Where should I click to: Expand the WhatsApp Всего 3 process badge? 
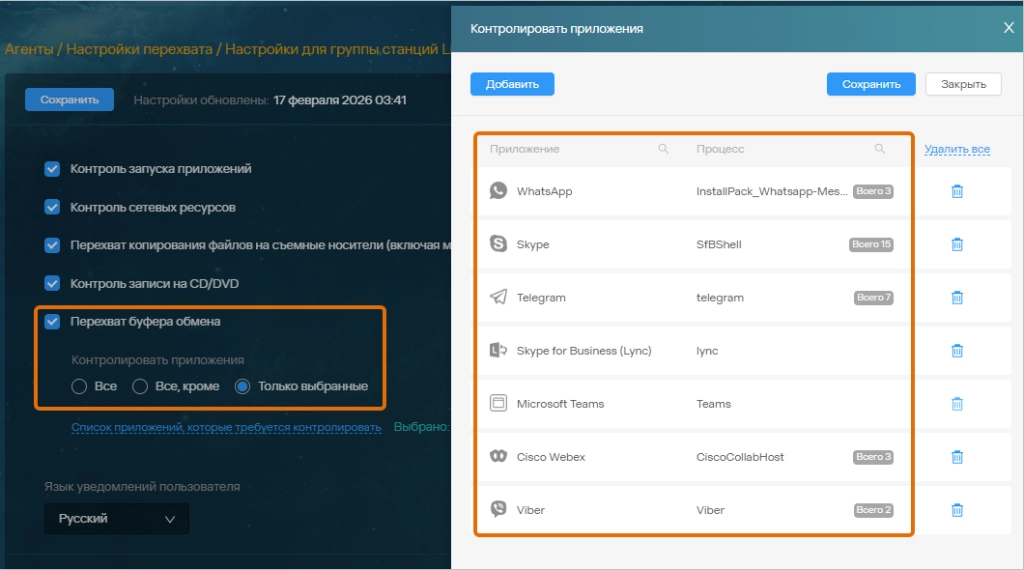pyautogui.click(x=873, y=191)
